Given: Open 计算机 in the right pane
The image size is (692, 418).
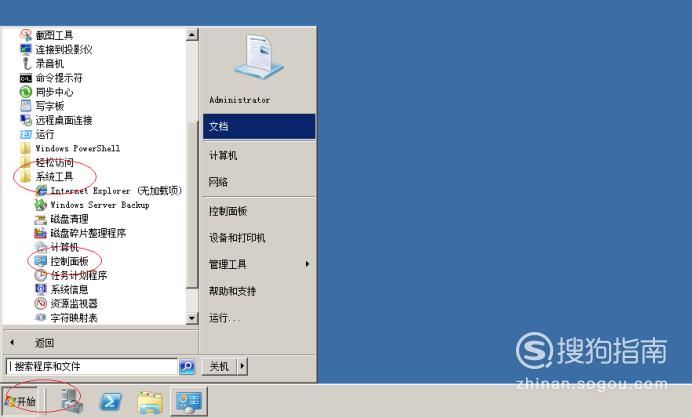Looking at the screenshot, I should (259, 155).
